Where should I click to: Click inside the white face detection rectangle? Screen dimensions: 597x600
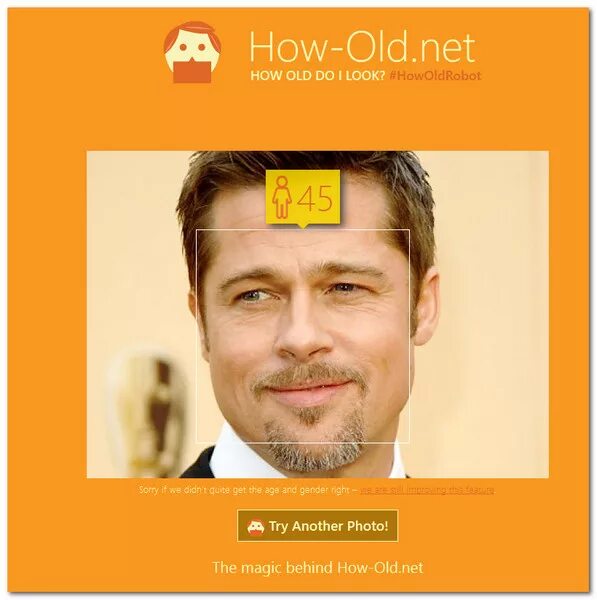[303, 336]
